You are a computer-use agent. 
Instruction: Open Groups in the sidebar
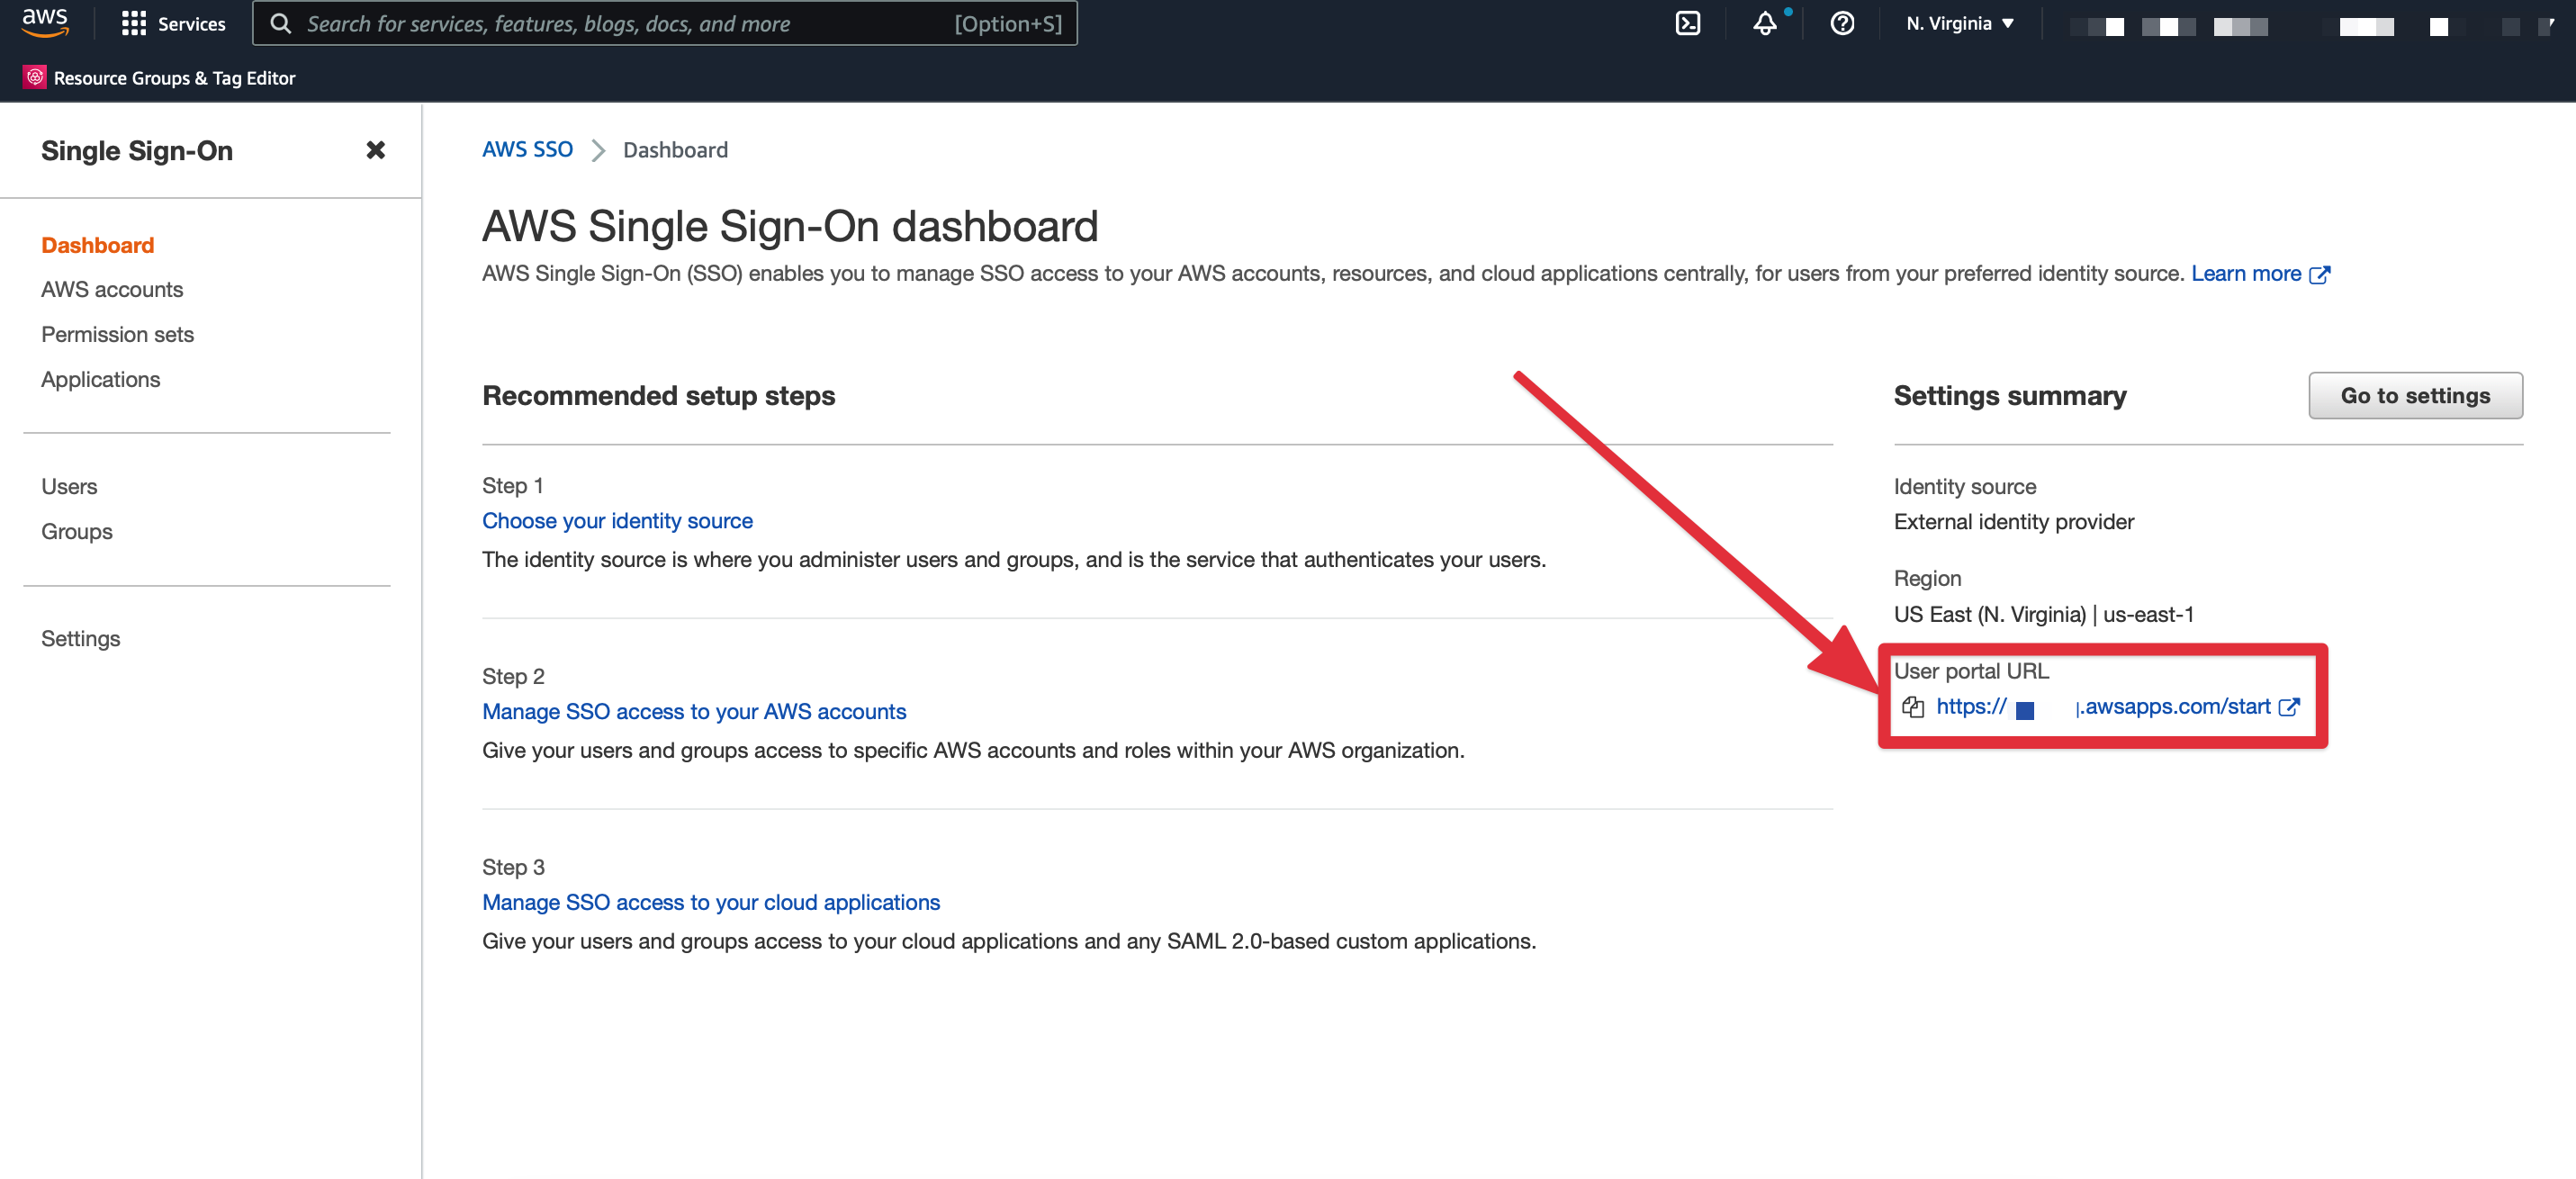click(x=76, y=532)
